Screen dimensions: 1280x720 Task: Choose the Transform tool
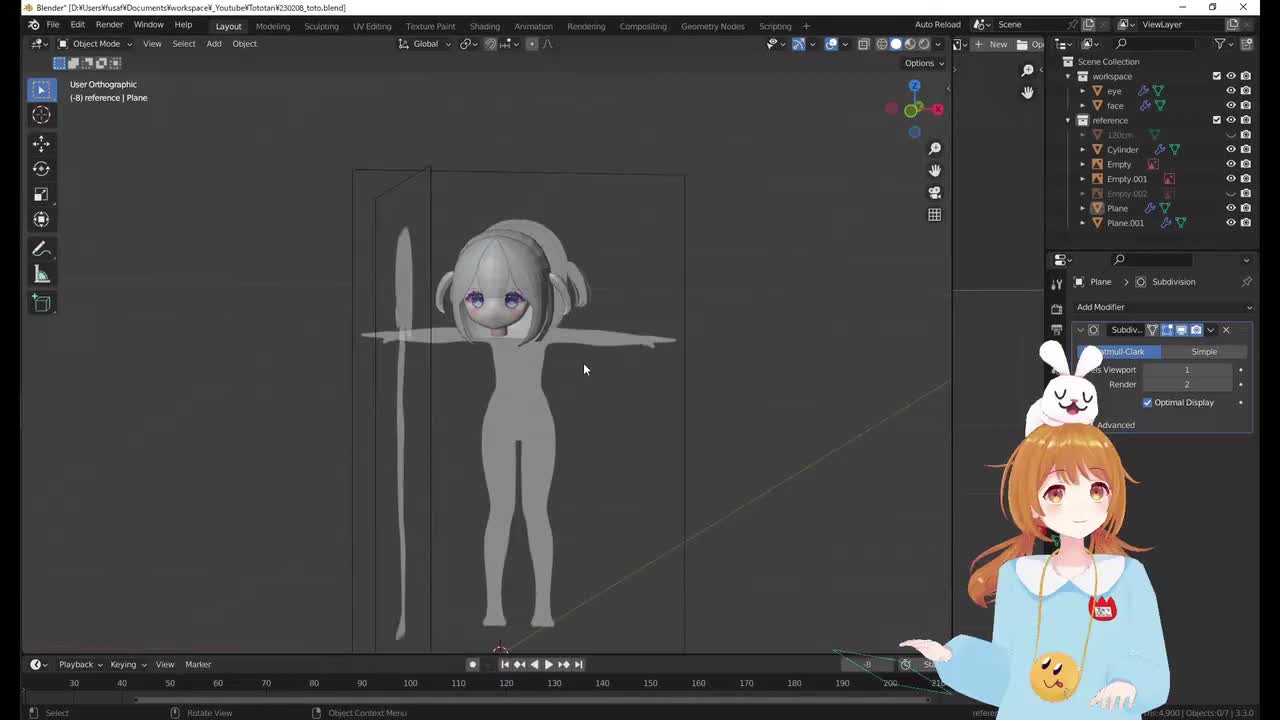click(41, 219)
